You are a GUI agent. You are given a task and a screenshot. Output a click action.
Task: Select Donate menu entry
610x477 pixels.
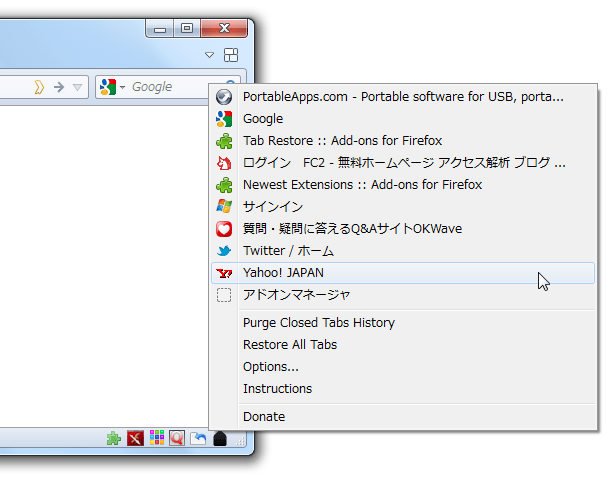click(403, 417)
